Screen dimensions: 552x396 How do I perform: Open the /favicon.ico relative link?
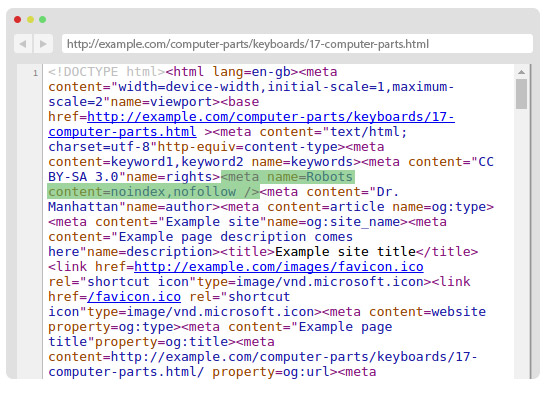click(134, 297)
